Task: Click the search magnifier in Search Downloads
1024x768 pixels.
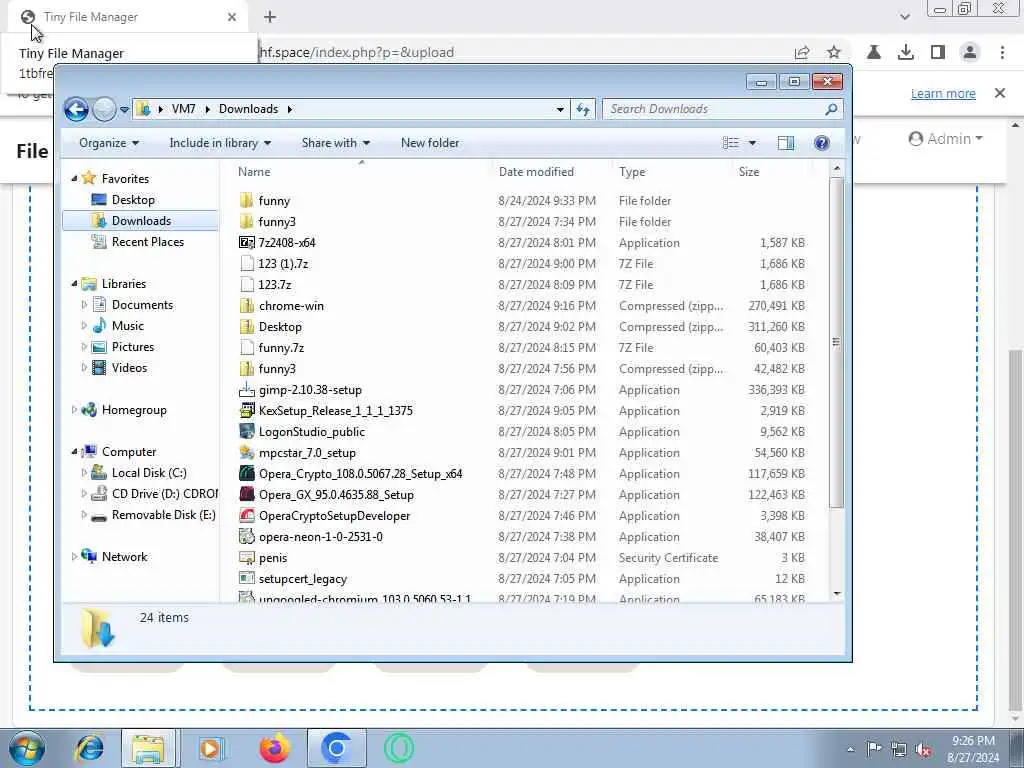Action: tap(831, 109)
